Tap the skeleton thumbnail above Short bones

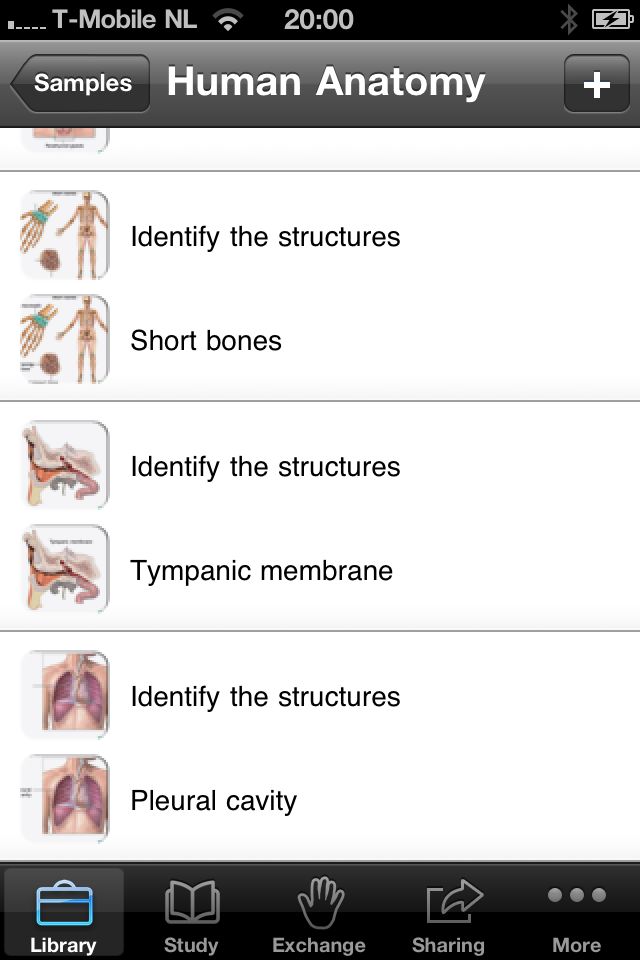point(65,236)
